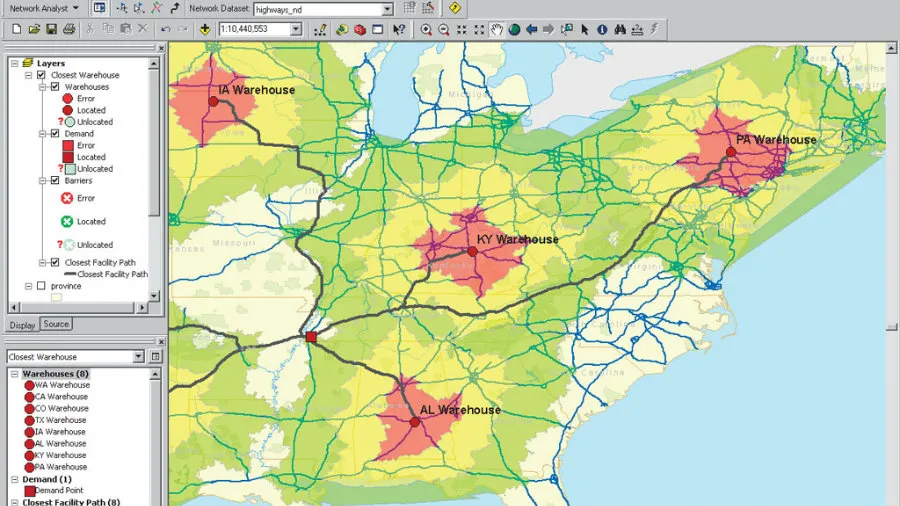Toggle the Barriers layer checkbox
Image resolution: width=900 pixels, height=506 pixels.
click(x=55, y=181)
